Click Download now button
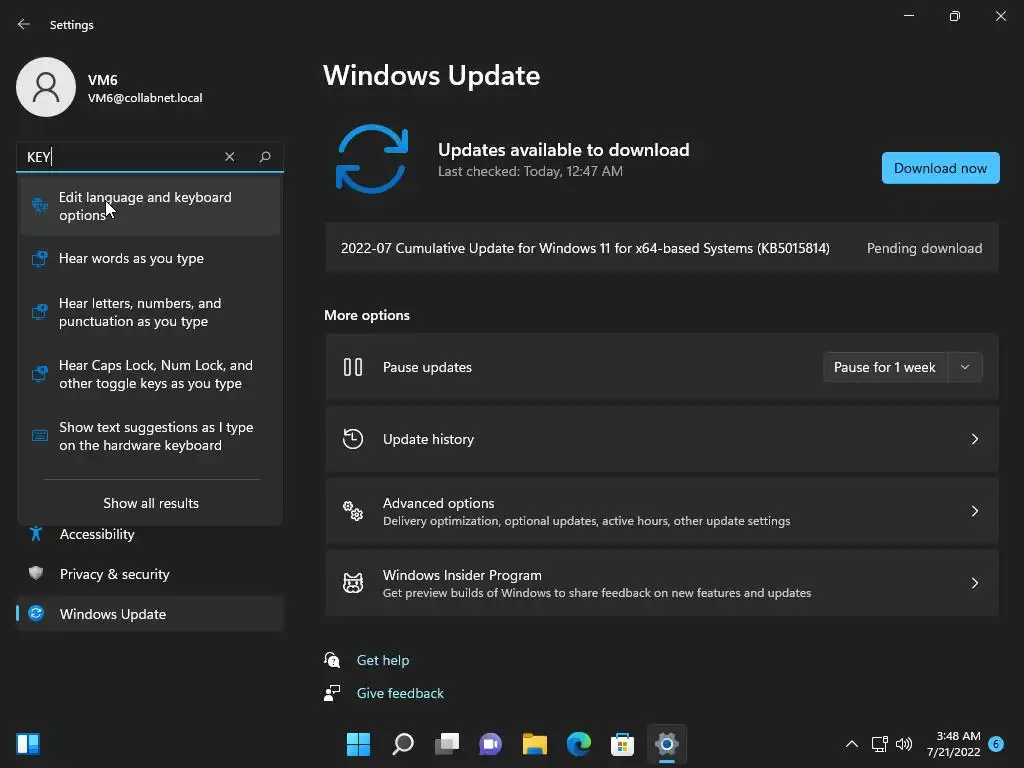This screenshot has width=1024, height=768. coord(940,168)
